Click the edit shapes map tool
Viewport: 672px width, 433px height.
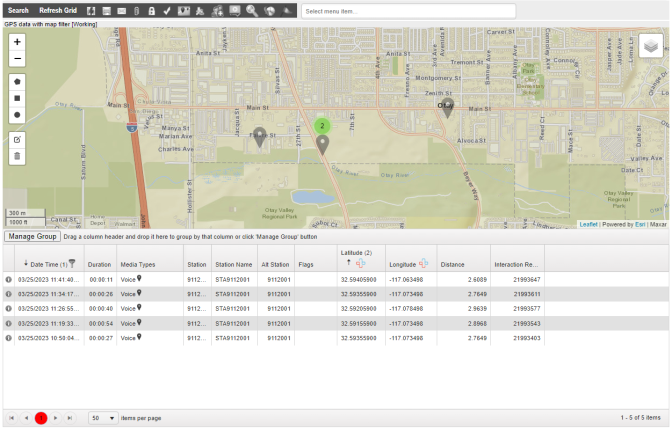(17, 139)
